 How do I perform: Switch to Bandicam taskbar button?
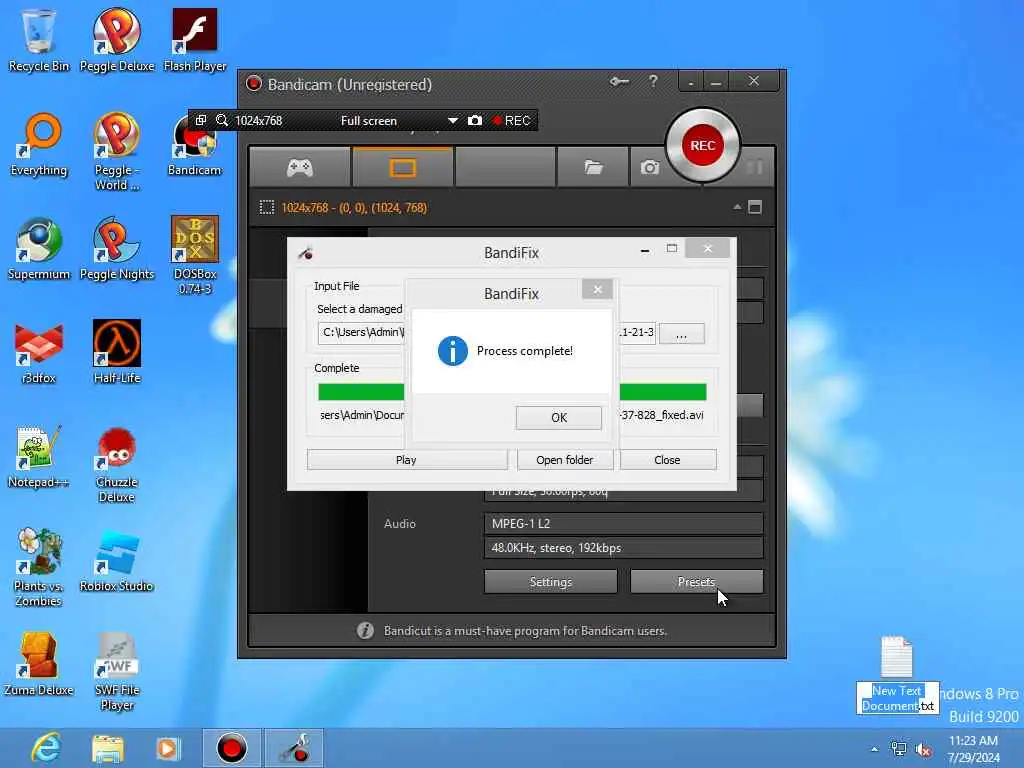pos(232,748)
